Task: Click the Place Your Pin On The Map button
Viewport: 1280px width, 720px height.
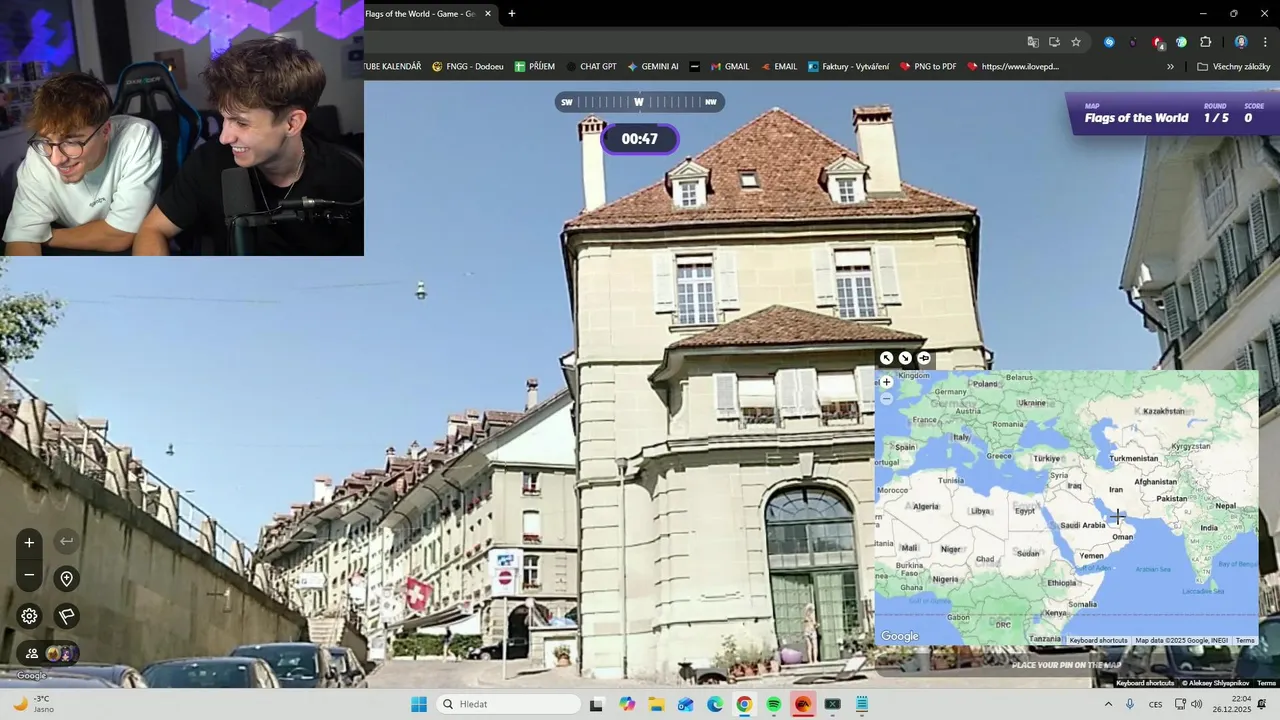Action: coord(1066,665)
